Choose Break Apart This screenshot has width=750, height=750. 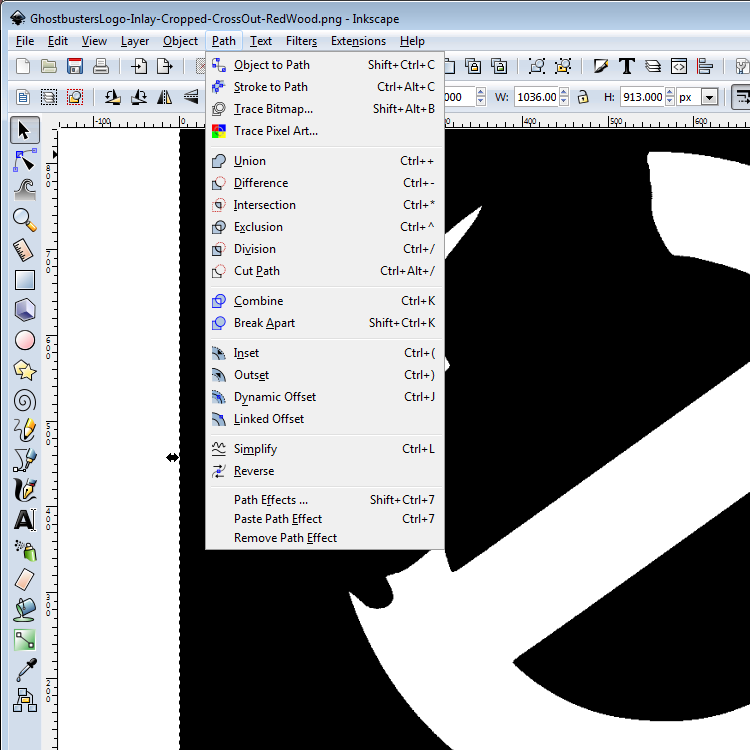tap(324, 323)
